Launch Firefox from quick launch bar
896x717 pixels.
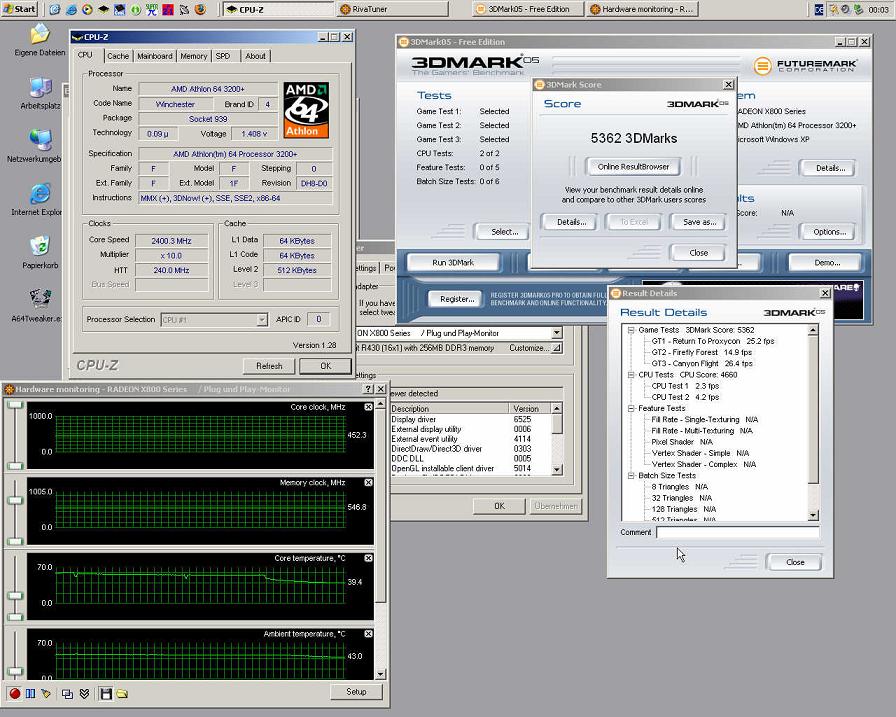[x=200, y=9]
